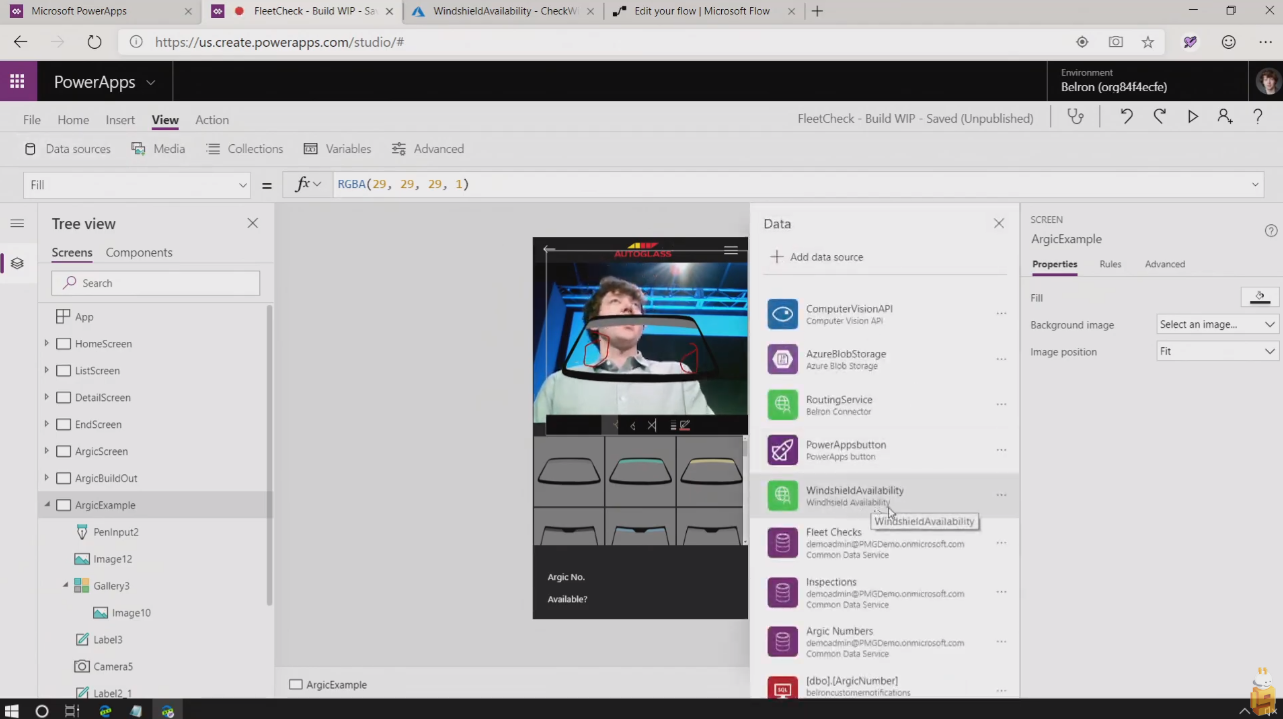Toggle the hamburger menu in left rail

(17, 223)
